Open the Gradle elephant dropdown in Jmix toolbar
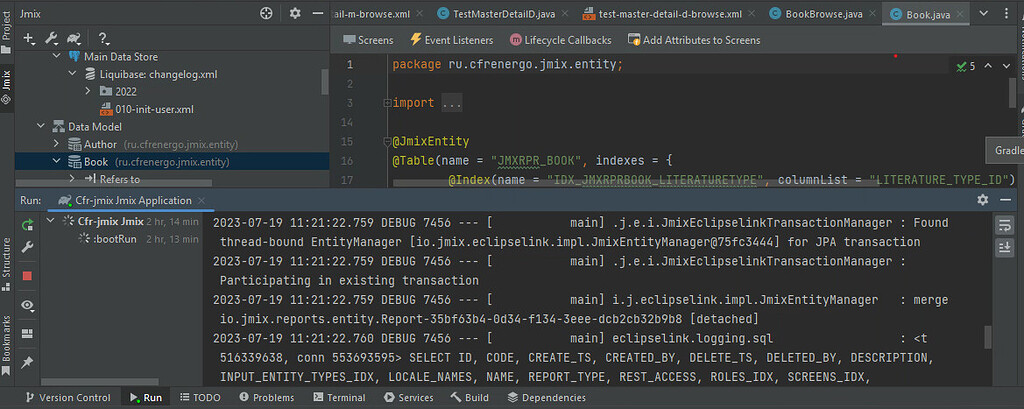The width and height of the screenshot is (1024, 409). 74,39
